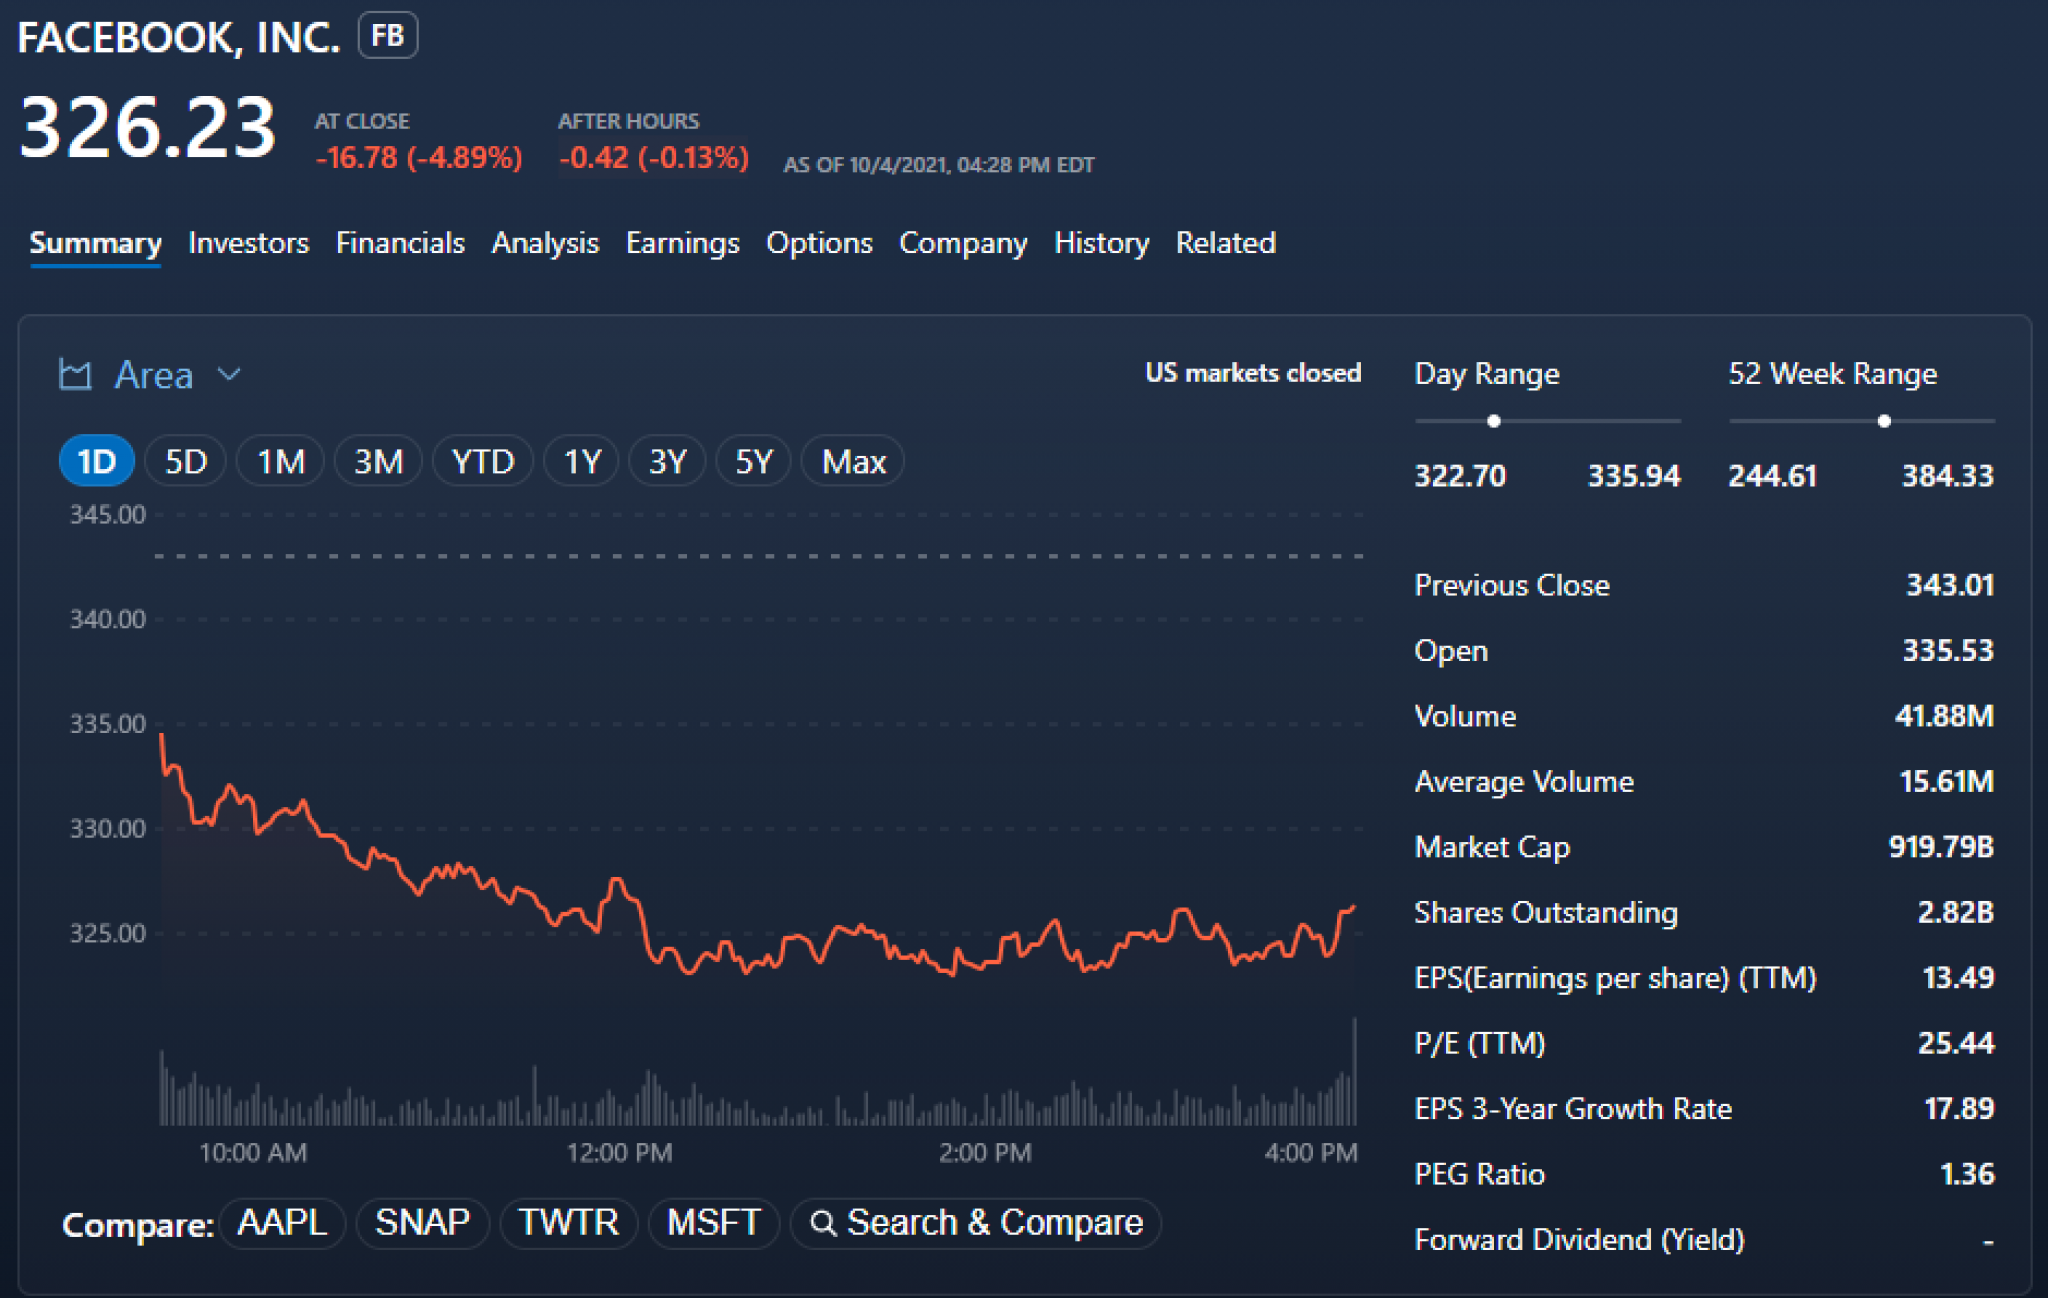Click the magnifier icon in Search & Compare
Viewport: 2048px width, 1298px height.
[822, 1223]
